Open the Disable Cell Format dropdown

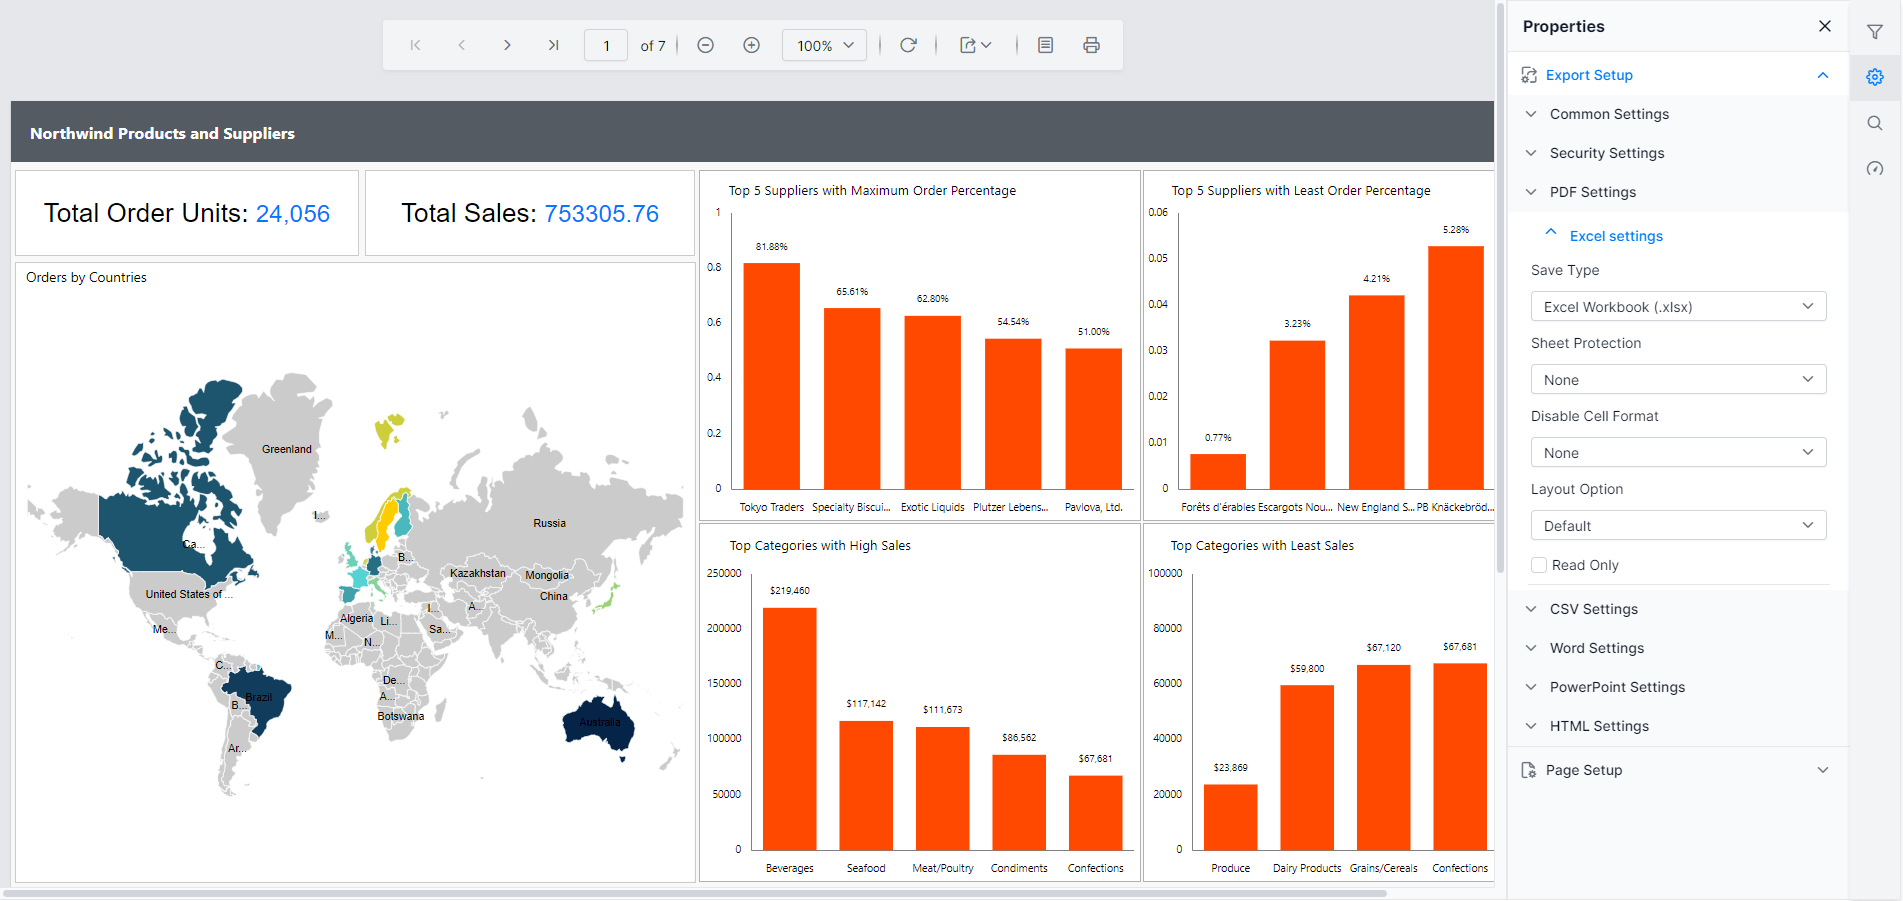(x=1678, y=452)
